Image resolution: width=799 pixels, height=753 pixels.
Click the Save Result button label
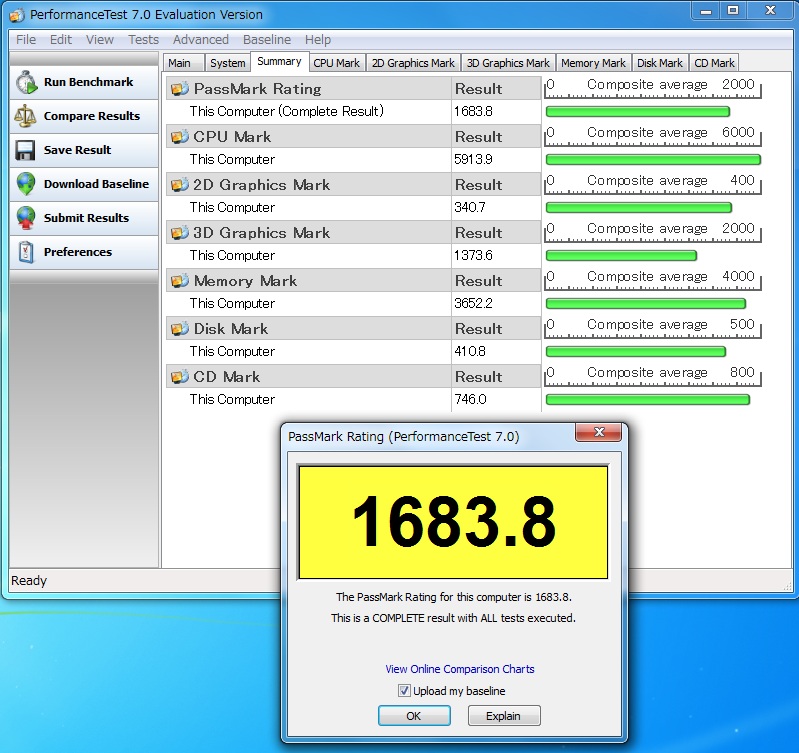[x=77, y=150]
